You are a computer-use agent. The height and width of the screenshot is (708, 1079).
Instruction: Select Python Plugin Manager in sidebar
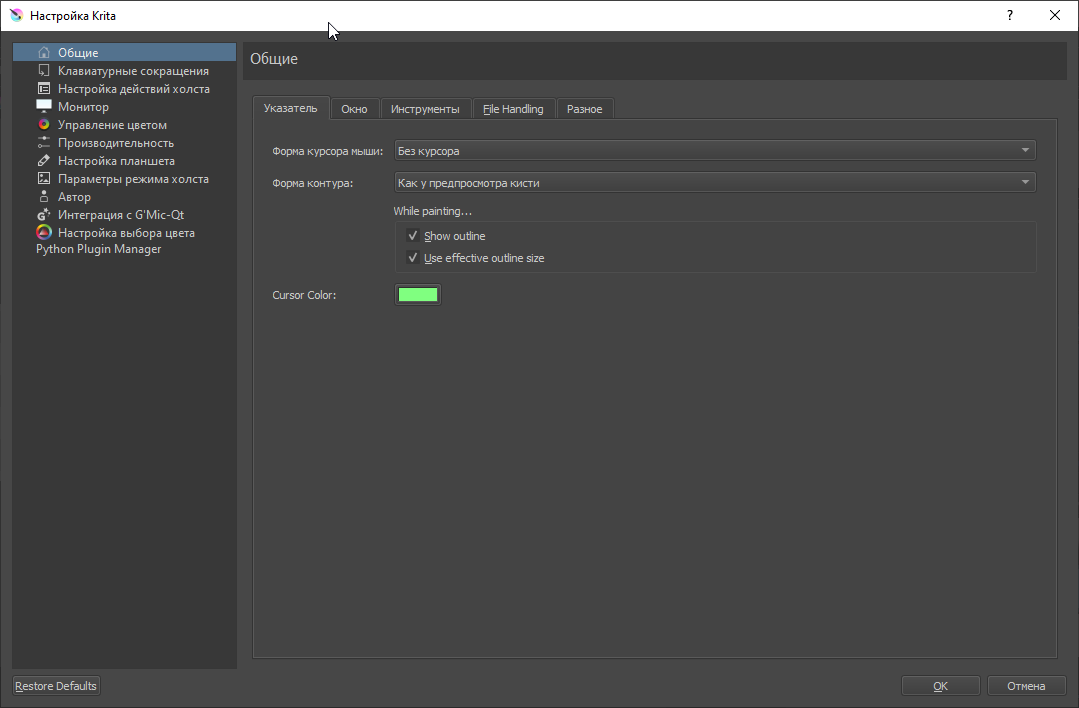click(98, 249)
